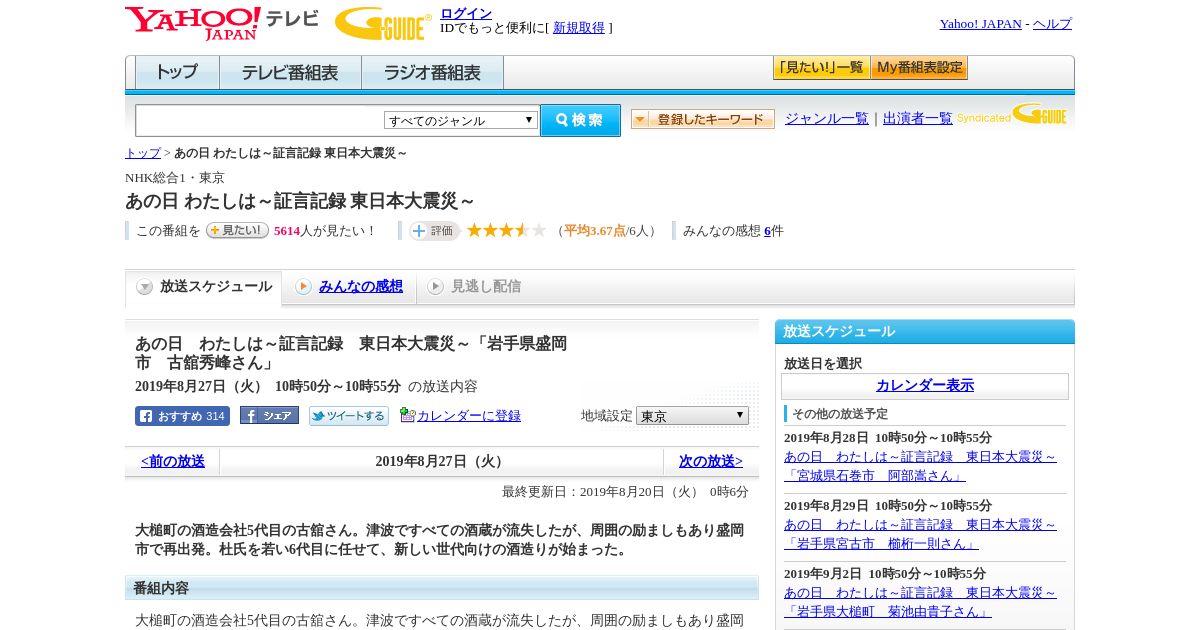The width and height of the screenshot is (1200, 630).
Task: Go to the トップ navigation tab
Action: 177,73
